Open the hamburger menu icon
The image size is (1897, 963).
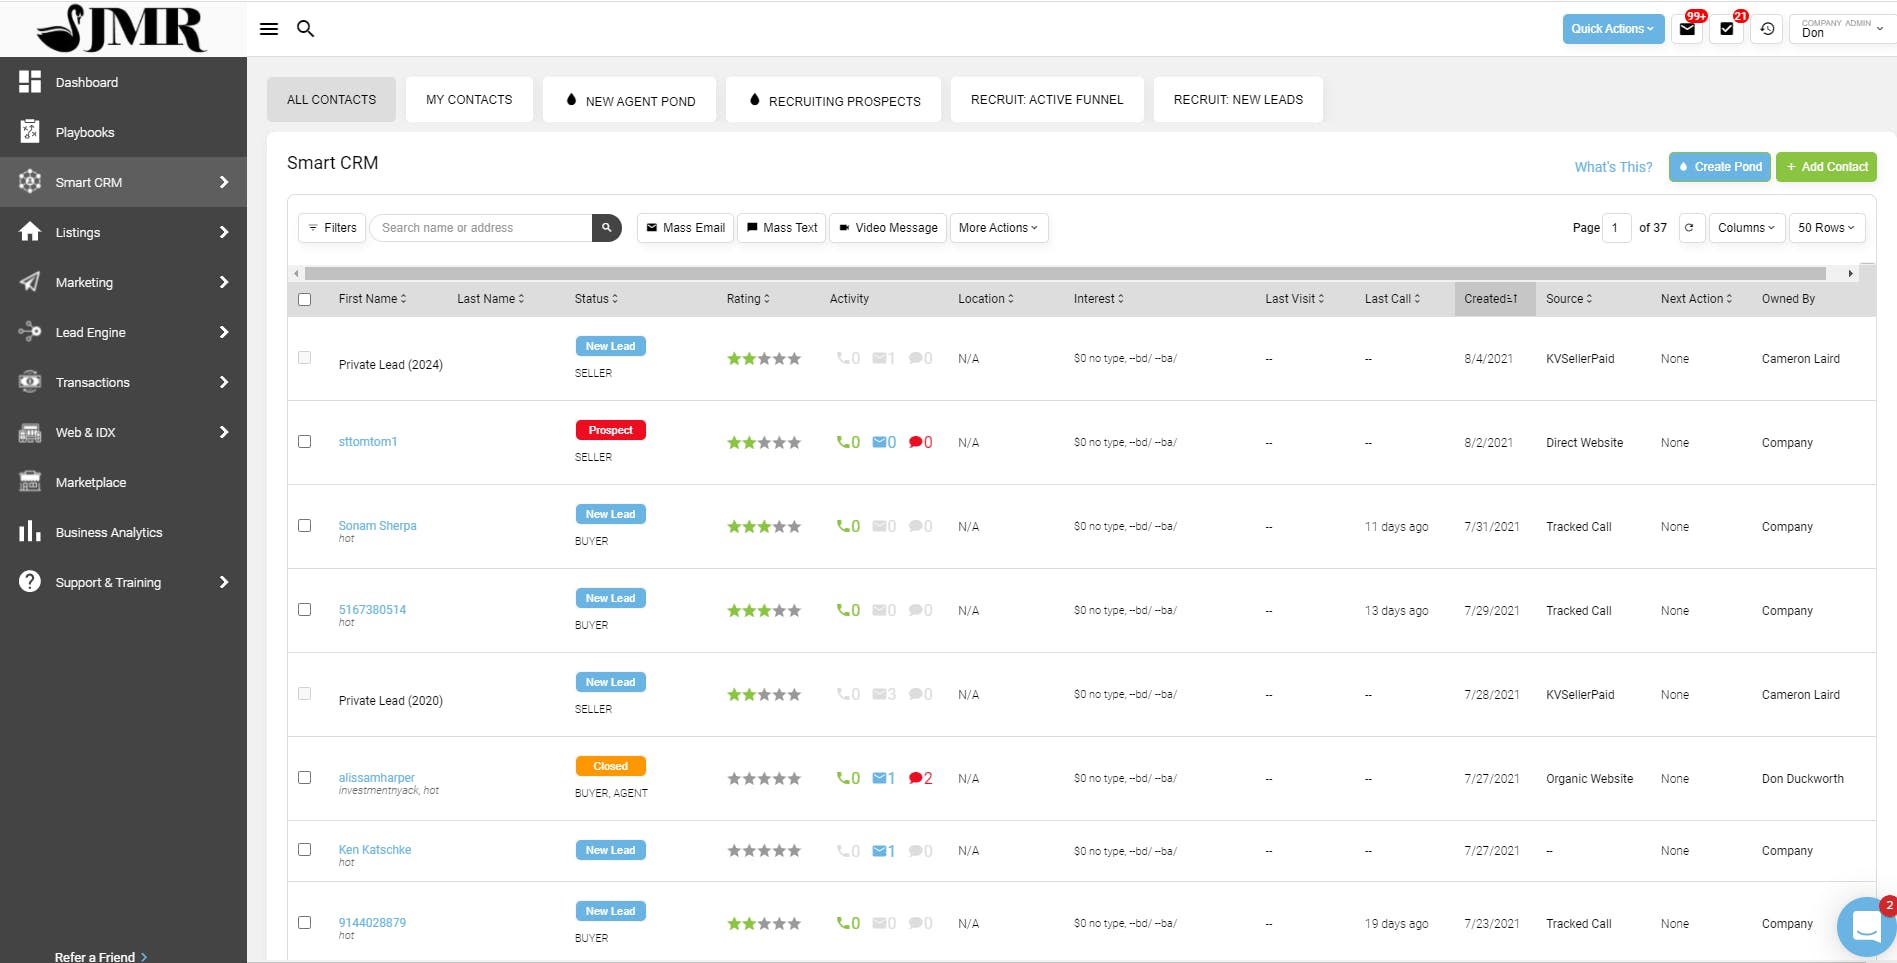(x=268, y=29)
